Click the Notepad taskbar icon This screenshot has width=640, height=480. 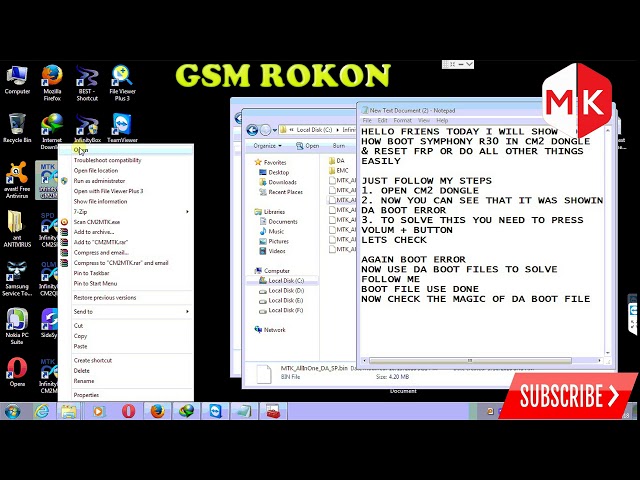(244, 411)
